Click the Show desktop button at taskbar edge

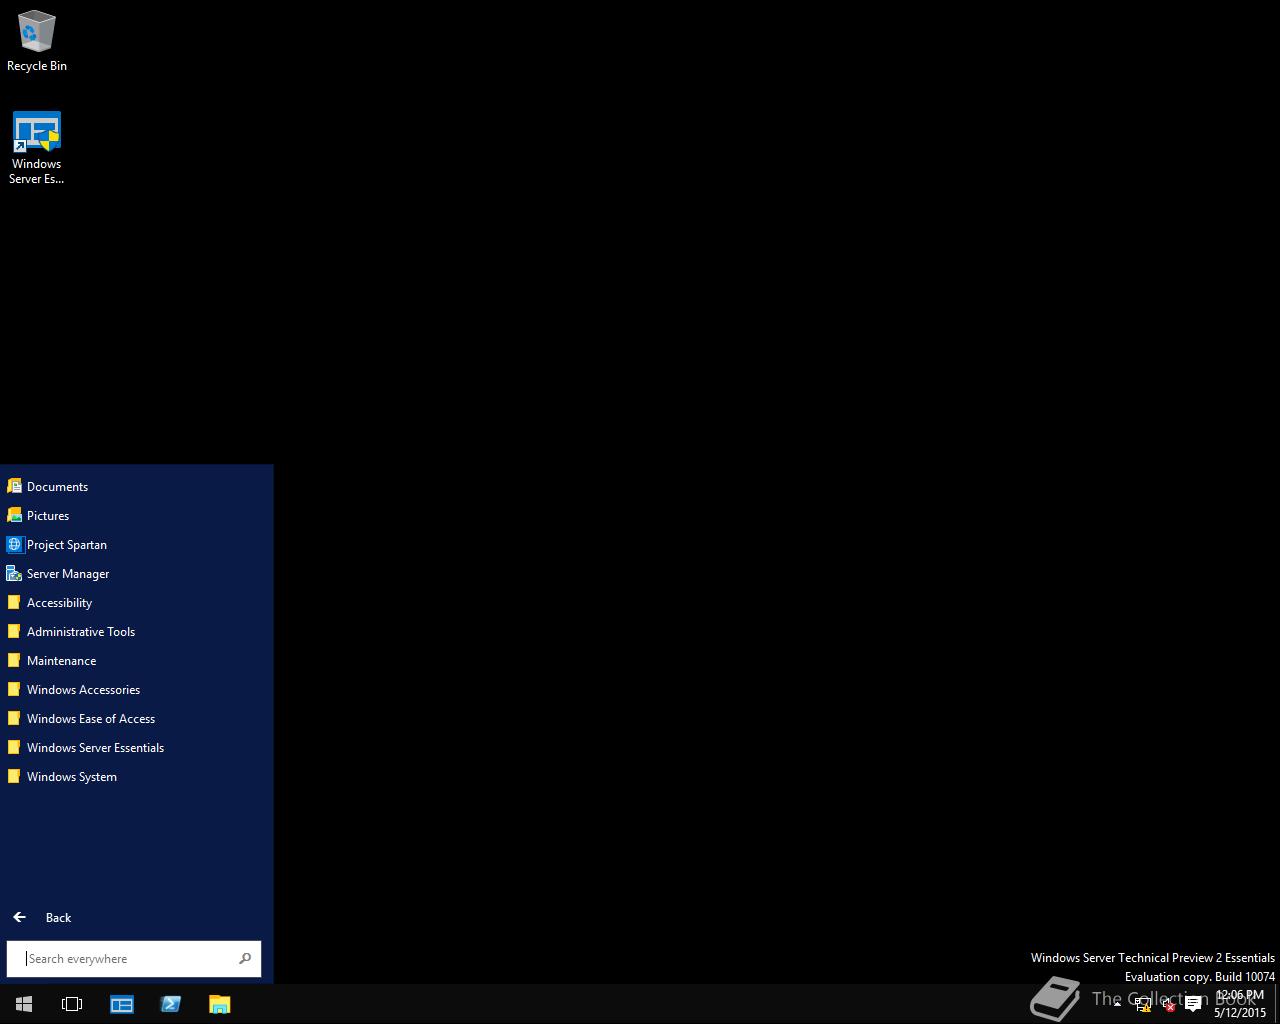coord(1277,1004)
